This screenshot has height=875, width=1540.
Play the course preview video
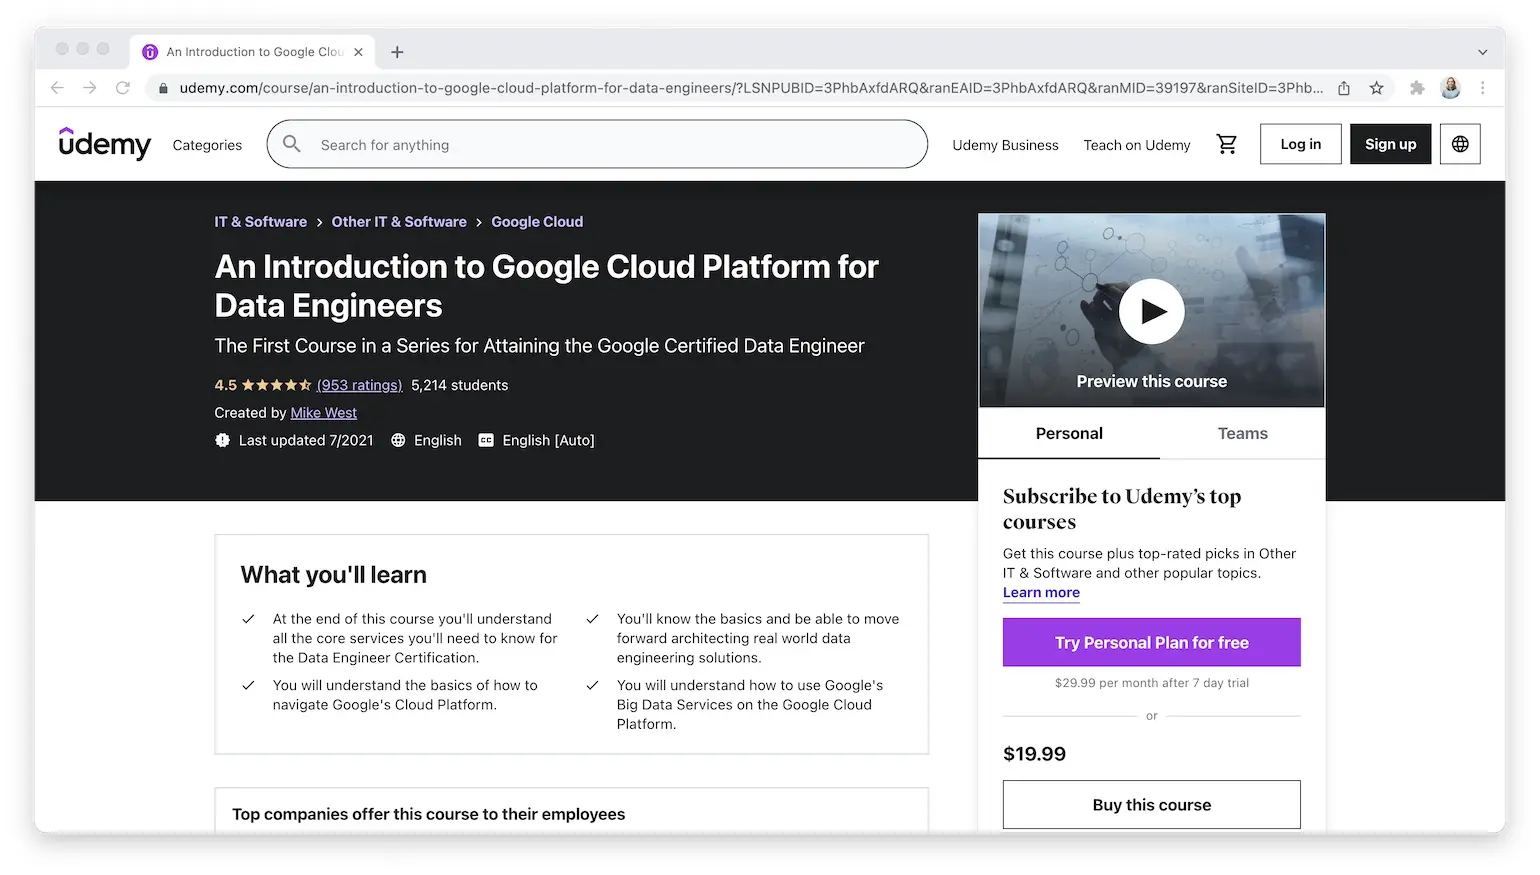pos(1151,311)
